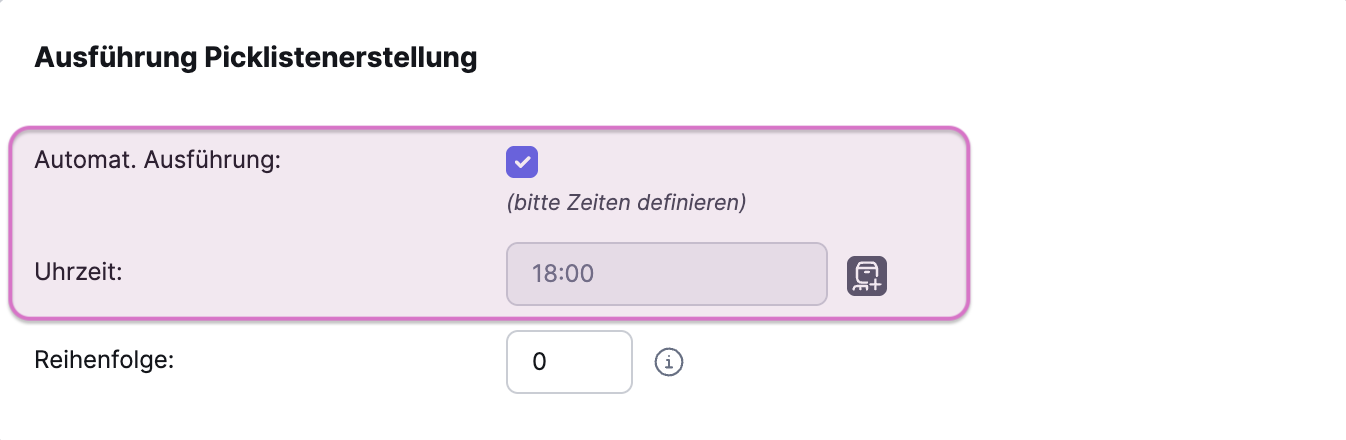Screen dimensions: 1346x440
Task: Toggle automatic picklist execution off
Action: pyautogui.click(x=522, y=162)
